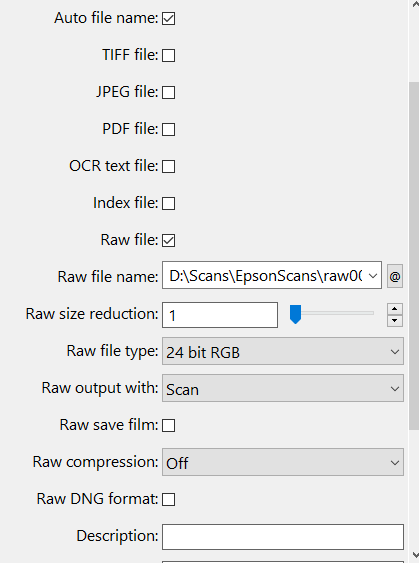The image size is (419, 564).
Task: Uncheck the Auto file name checkbox
Action: point(168,18)
